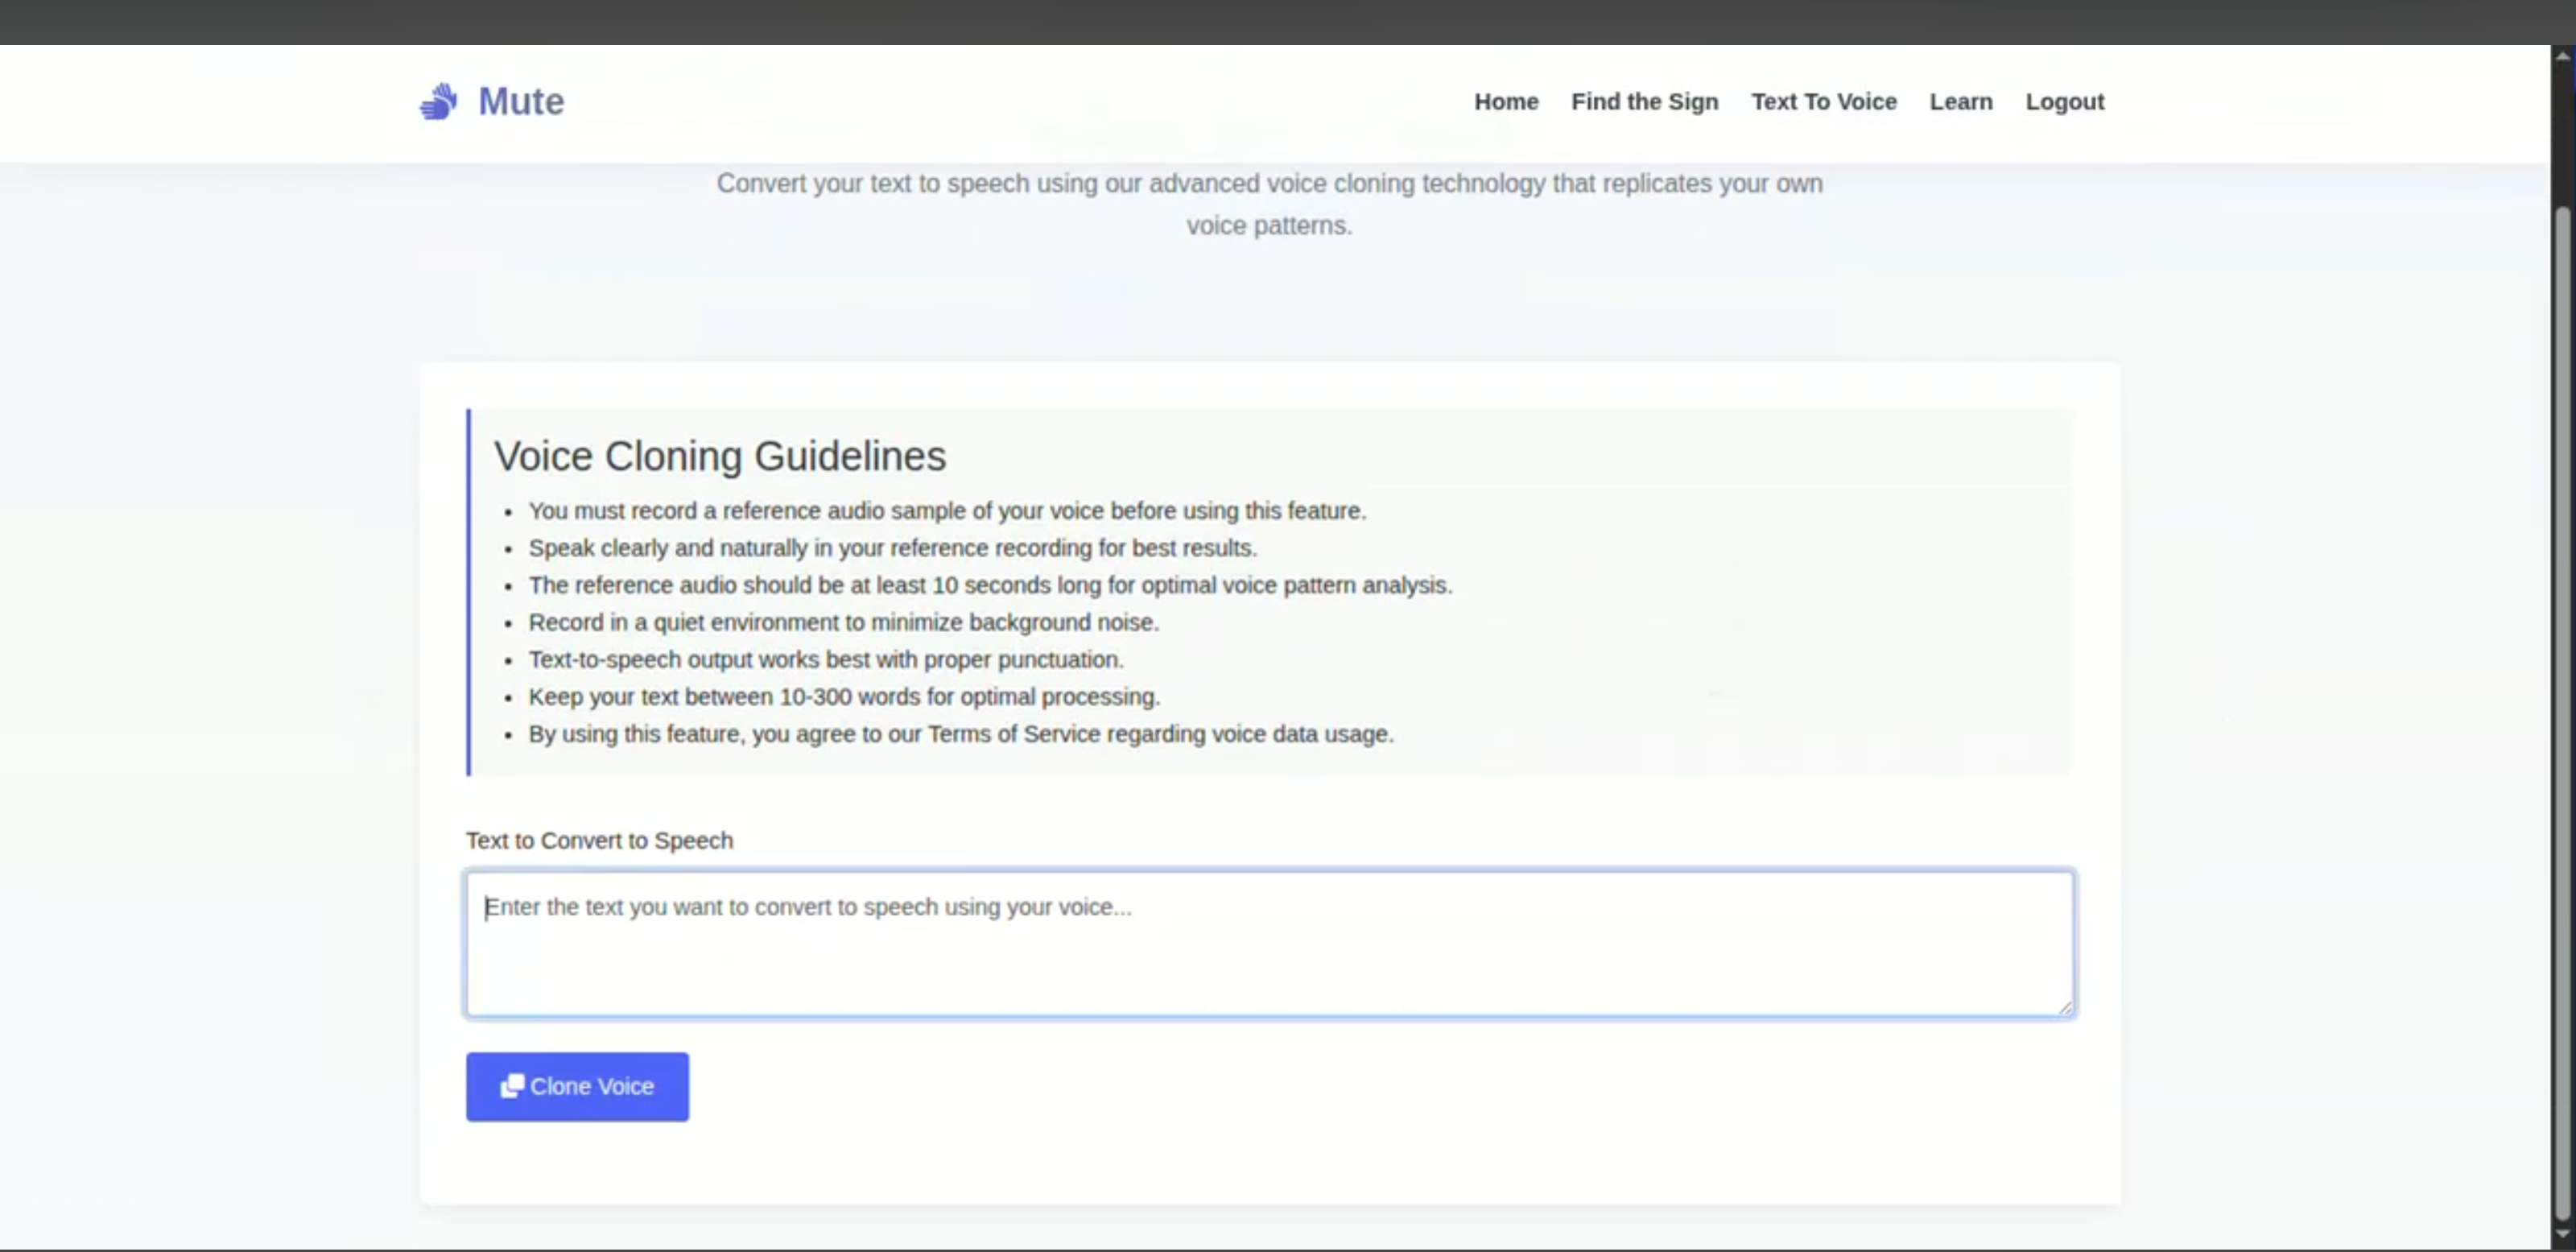Click the Mute hand logo icon
The height and width of the screenshot is (1252, 2576).
(438, 101)
